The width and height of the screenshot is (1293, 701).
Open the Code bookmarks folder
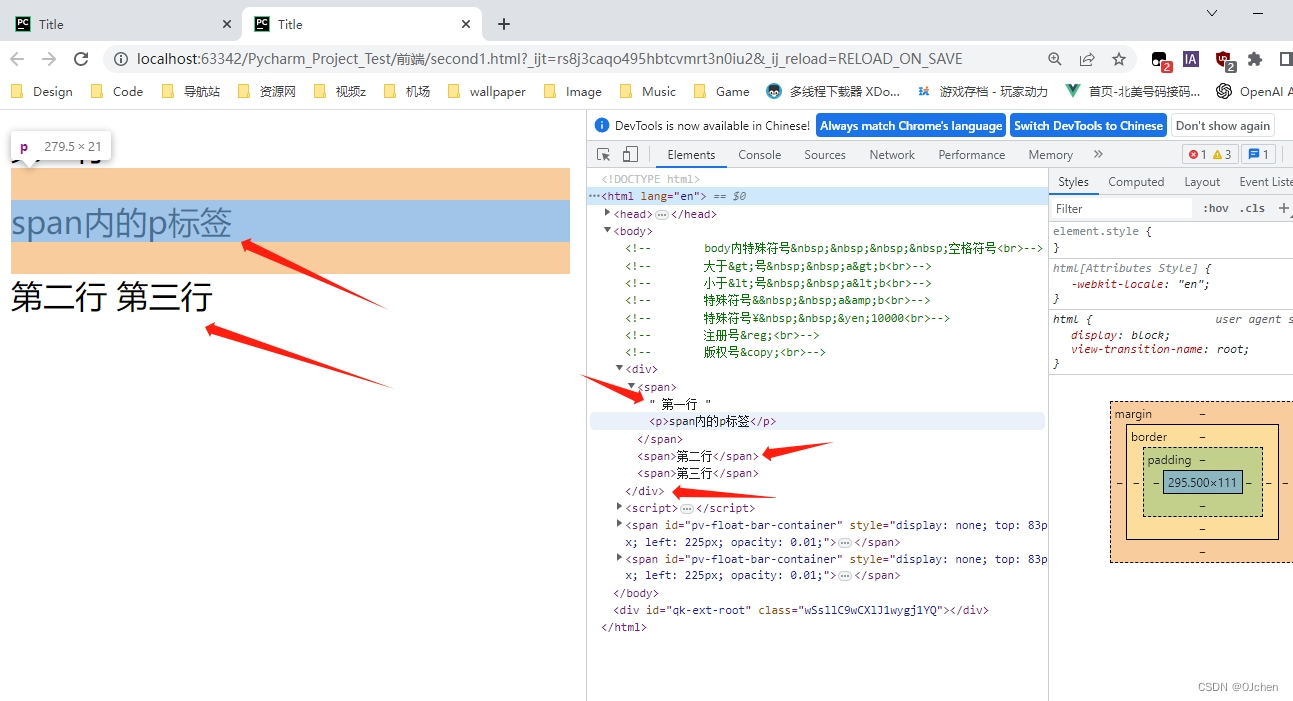[117, 91]
